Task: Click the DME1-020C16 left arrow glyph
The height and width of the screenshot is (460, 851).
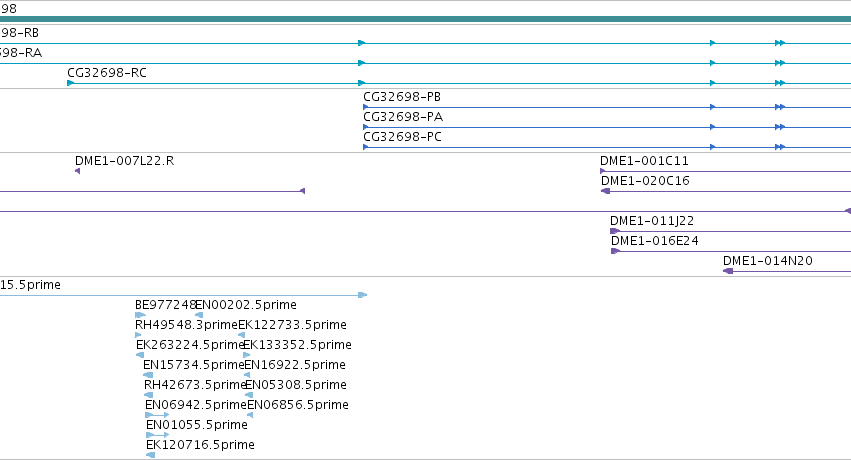Action: tap(606, 191)
